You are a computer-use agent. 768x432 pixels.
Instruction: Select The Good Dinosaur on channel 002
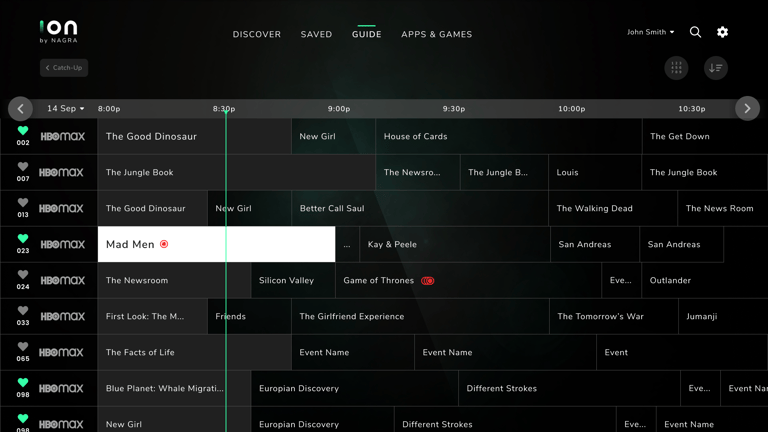coord(194,137)
